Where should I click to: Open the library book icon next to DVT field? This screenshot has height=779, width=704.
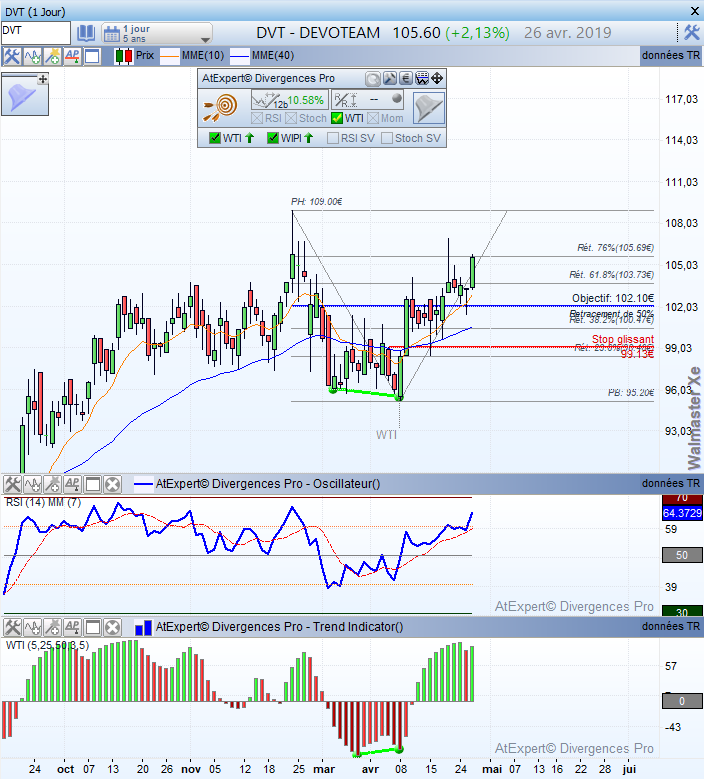(x=85, y=33)
